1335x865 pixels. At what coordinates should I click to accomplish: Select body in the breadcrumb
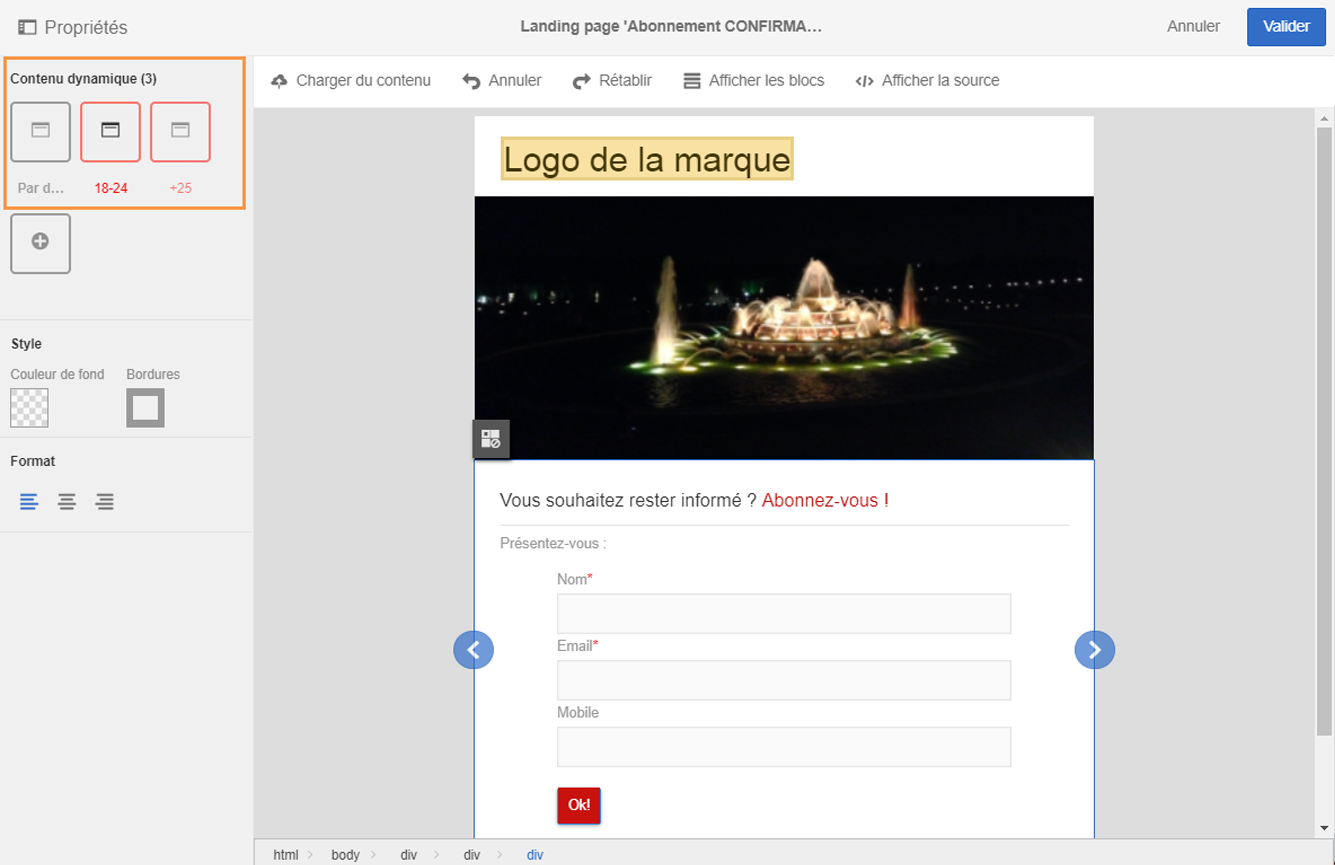pyautogui.click(x=345, y=855)
